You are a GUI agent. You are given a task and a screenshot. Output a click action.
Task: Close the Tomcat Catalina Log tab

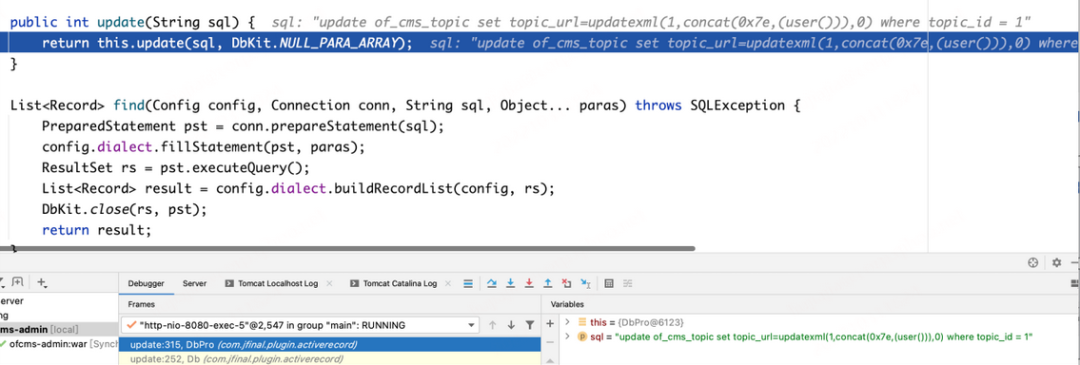449,284
